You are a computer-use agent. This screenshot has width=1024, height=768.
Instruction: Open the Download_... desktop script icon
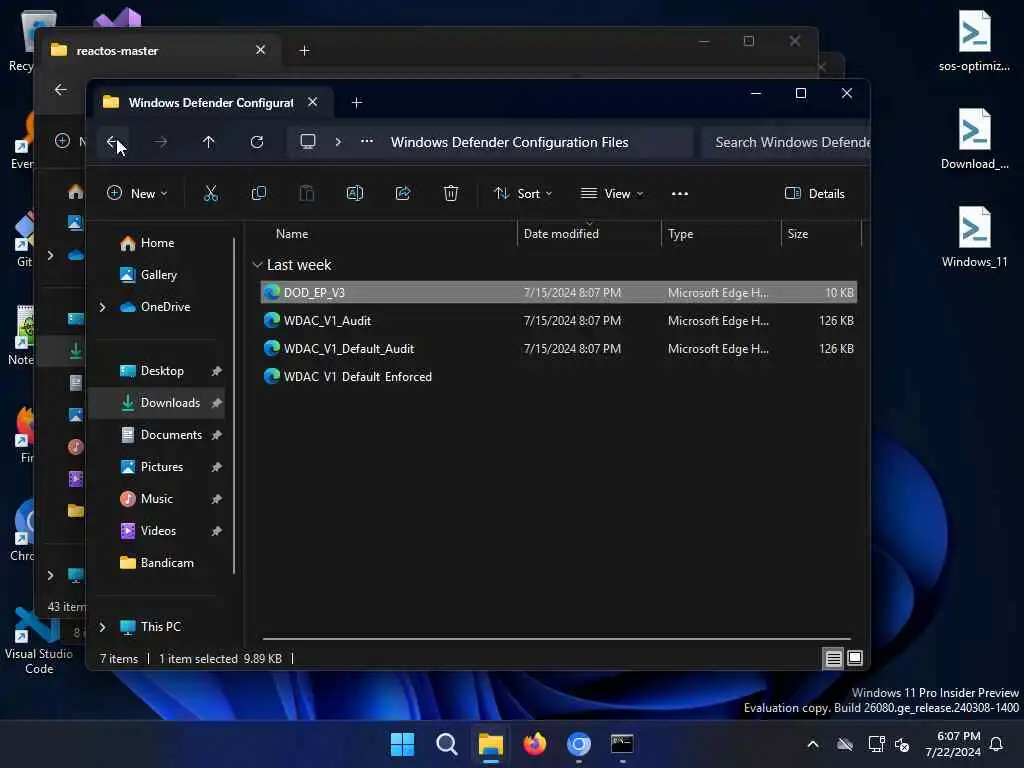click(974, 138)
